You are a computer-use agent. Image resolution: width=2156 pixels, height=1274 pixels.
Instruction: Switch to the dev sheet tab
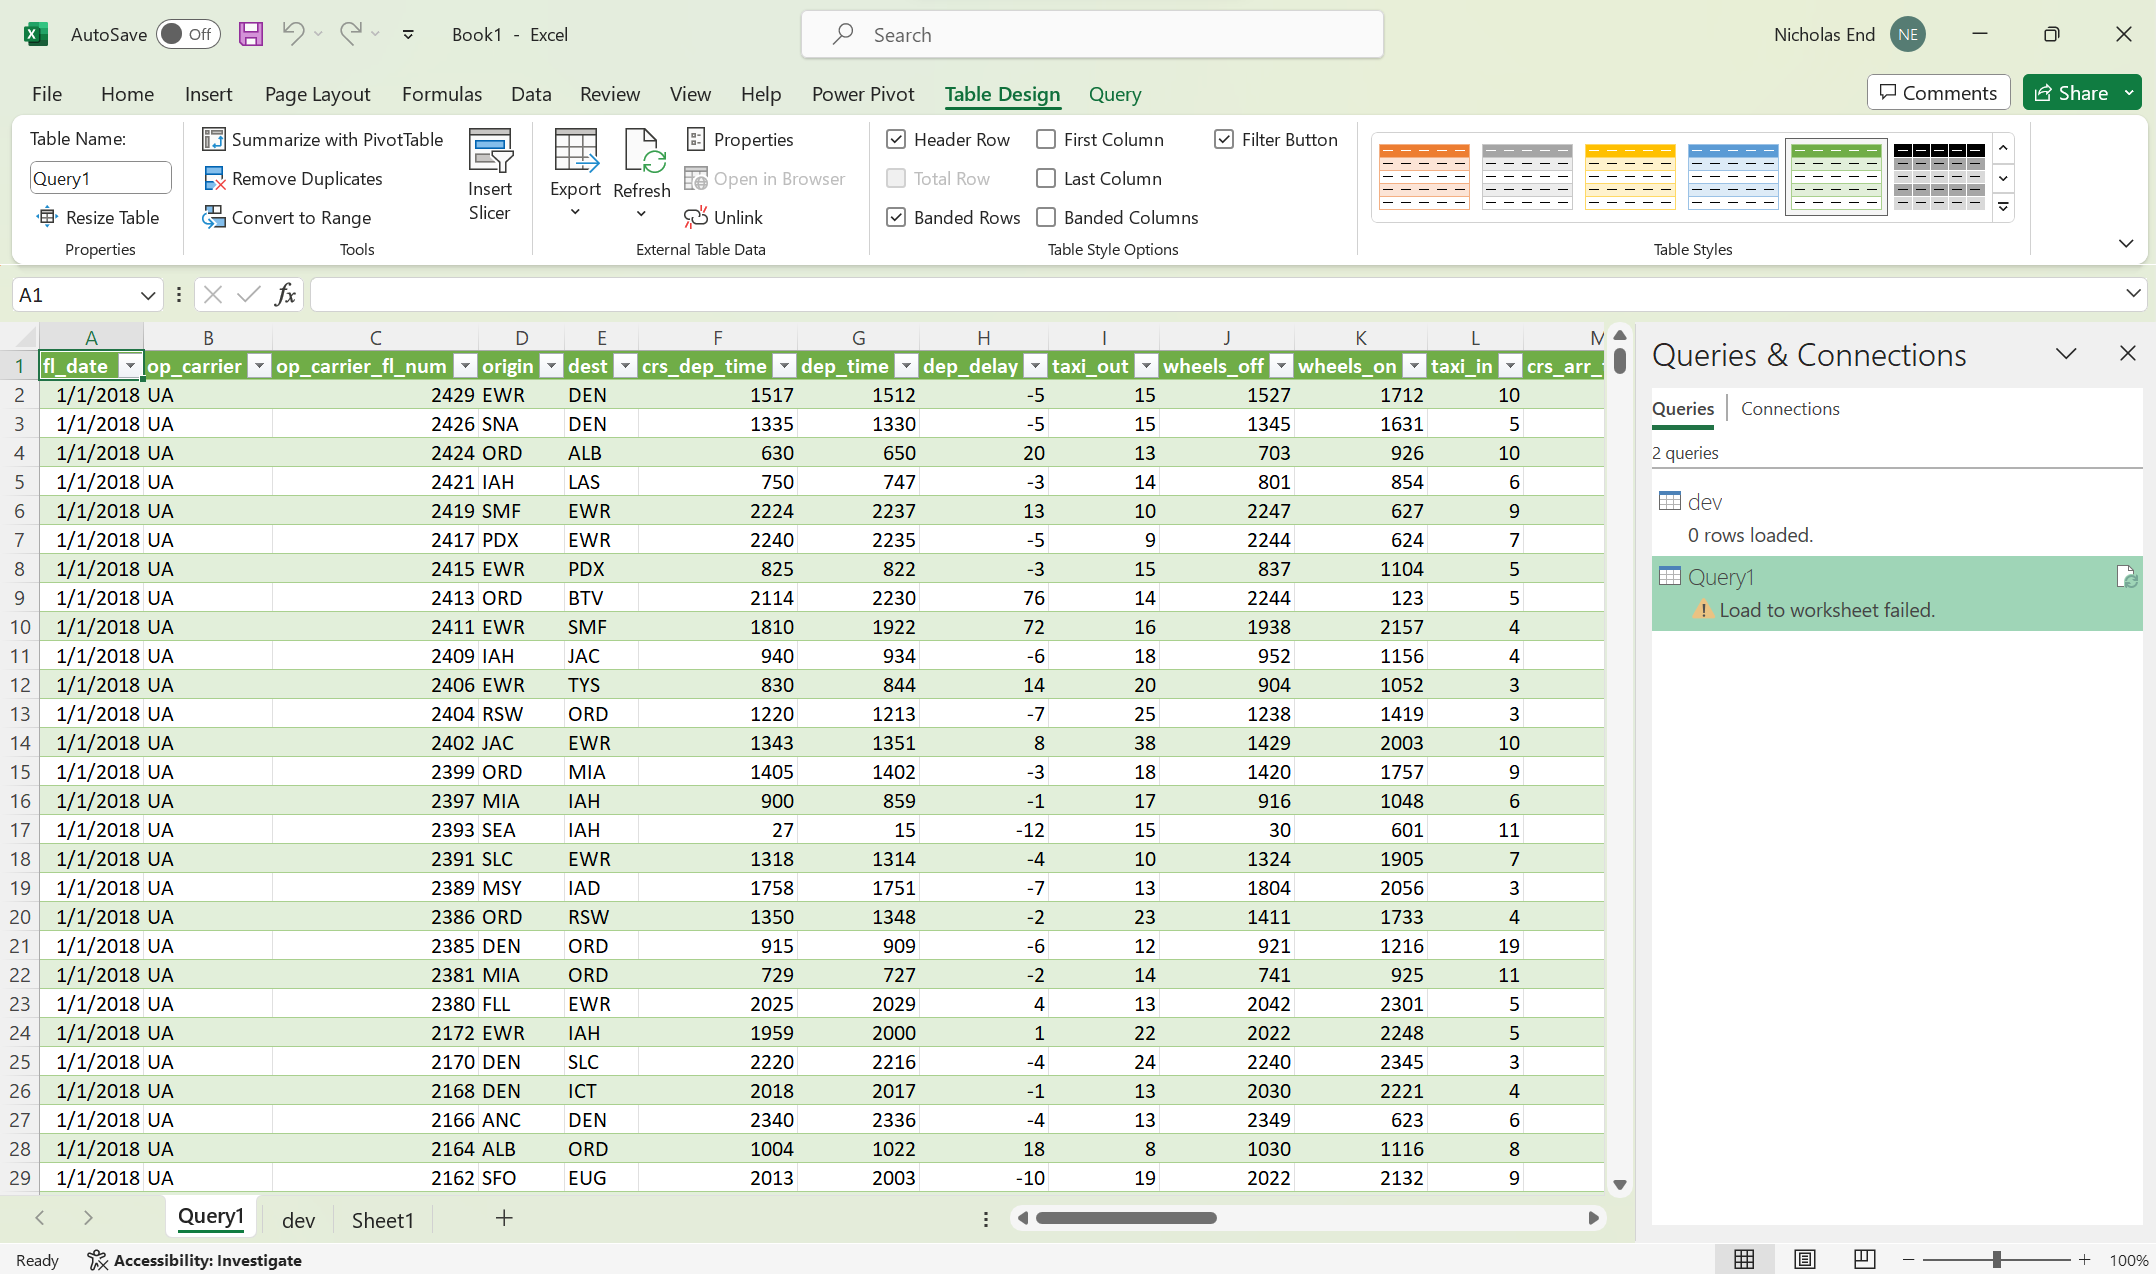point(298,1219)
